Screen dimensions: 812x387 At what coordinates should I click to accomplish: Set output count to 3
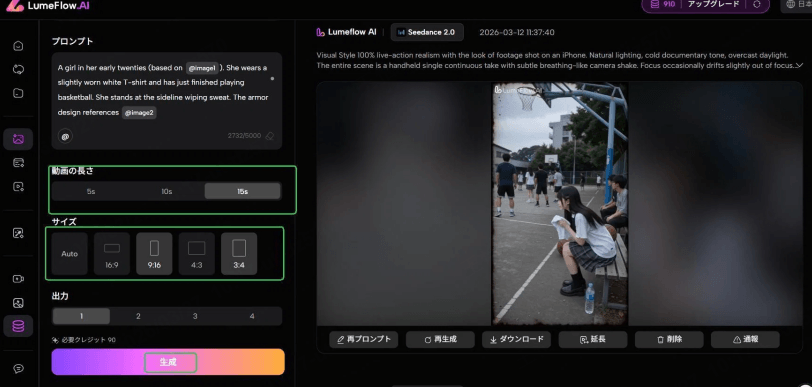point(195,316)
